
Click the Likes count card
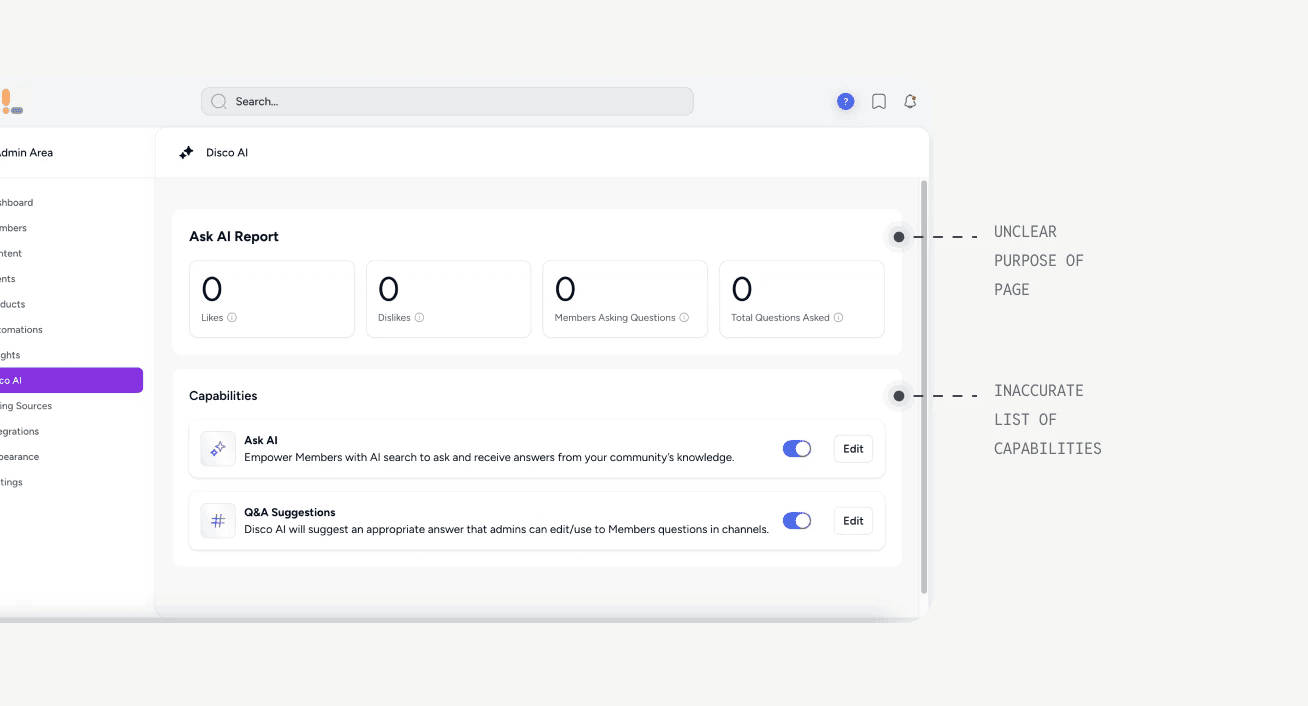click(x=272, y=299)
